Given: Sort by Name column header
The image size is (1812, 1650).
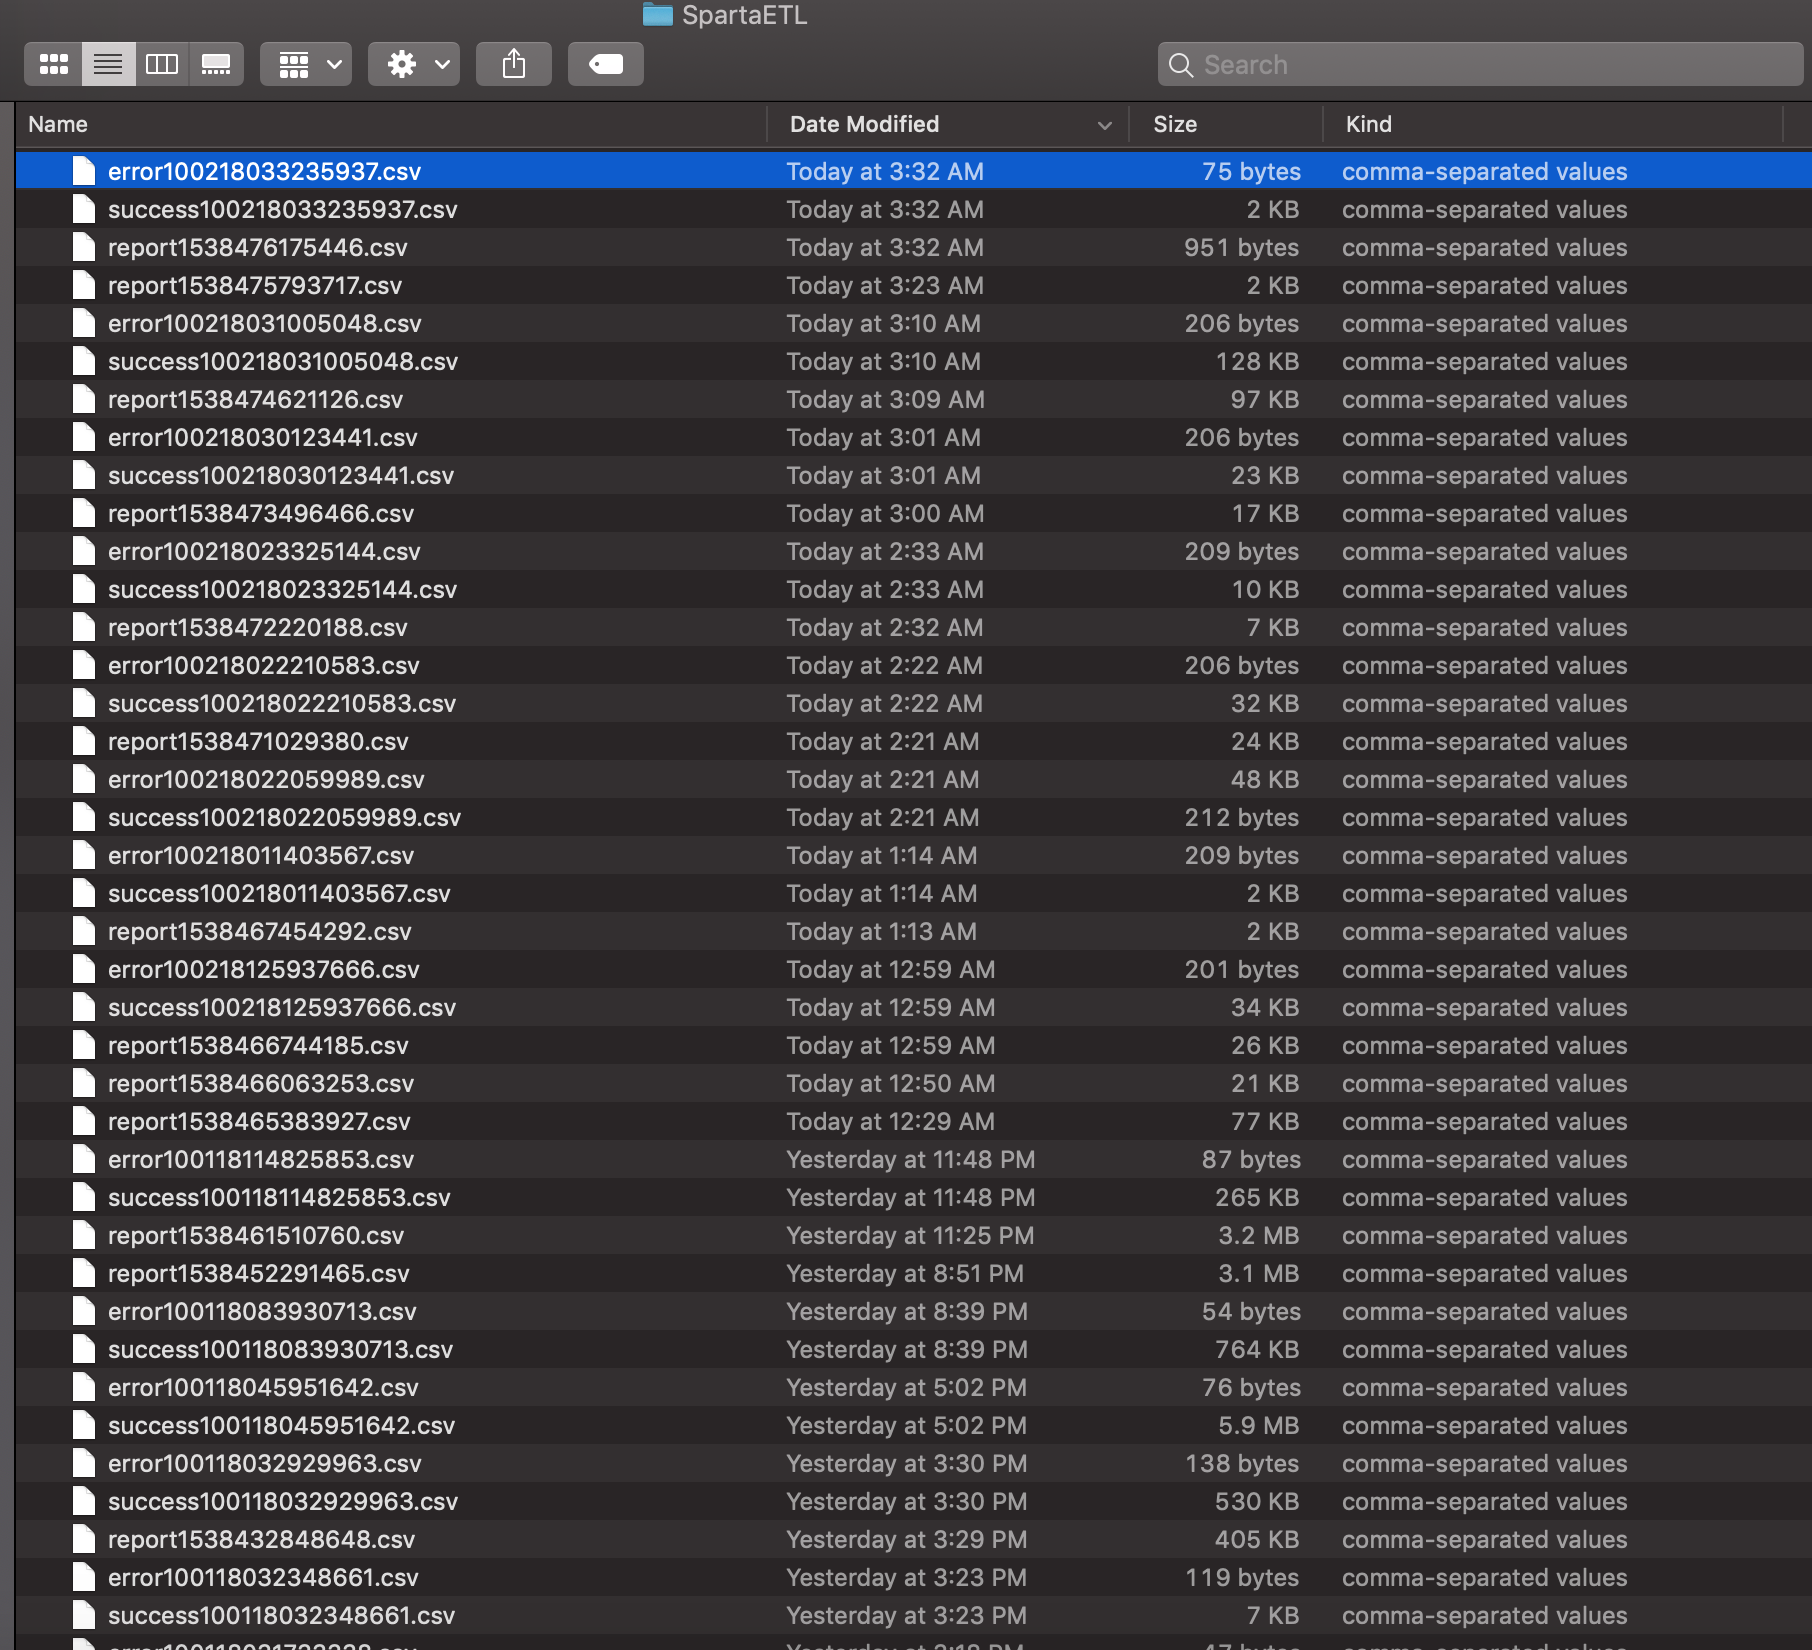Looking at the screenshot, I should click(392, 124).
